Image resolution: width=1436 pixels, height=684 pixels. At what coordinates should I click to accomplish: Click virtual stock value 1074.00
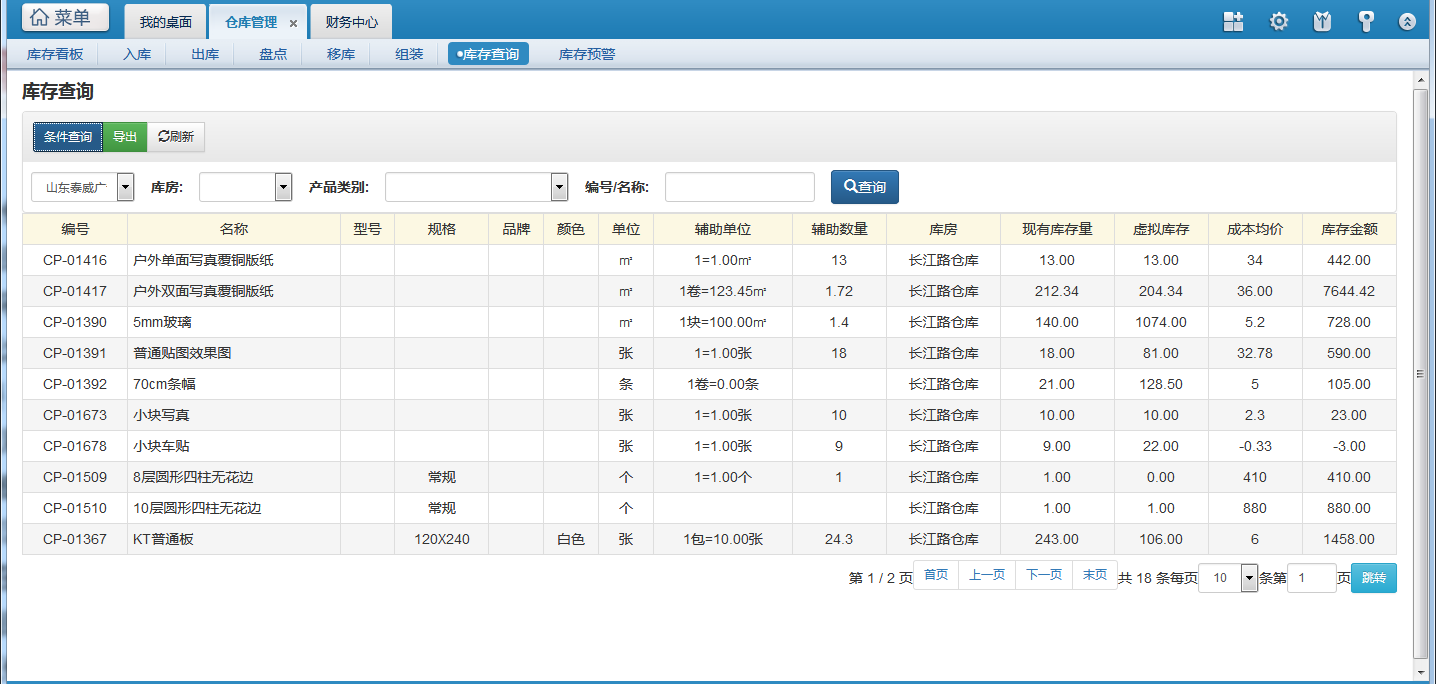[1161, 322]
